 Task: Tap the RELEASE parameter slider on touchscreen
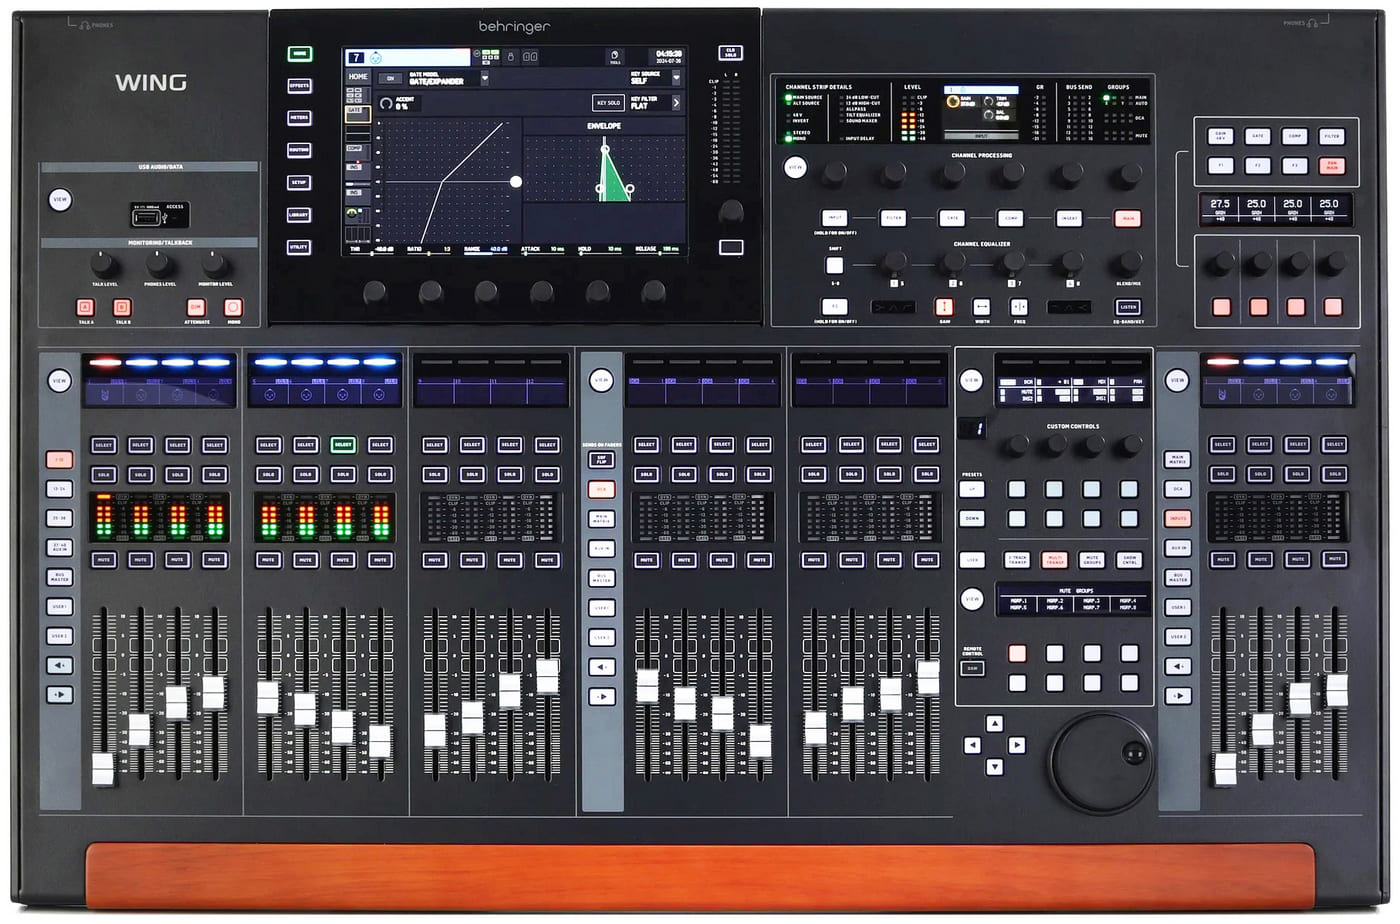point(656,249)
